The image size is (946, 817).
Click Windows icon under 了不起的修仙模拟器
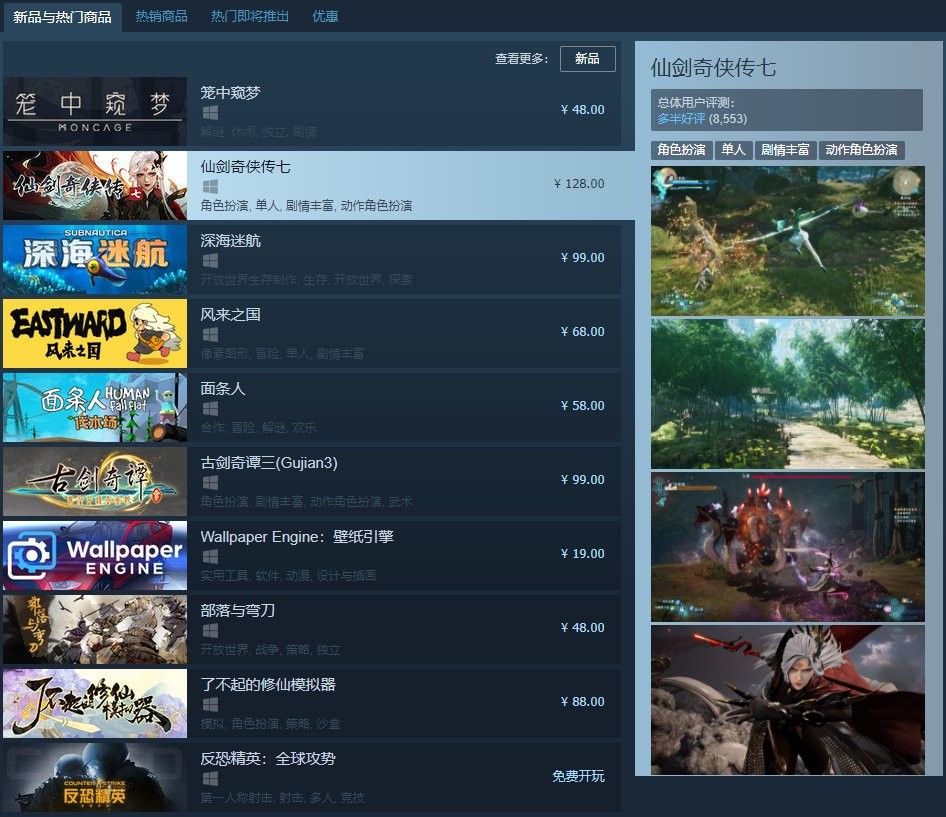(x=210, y=705)
